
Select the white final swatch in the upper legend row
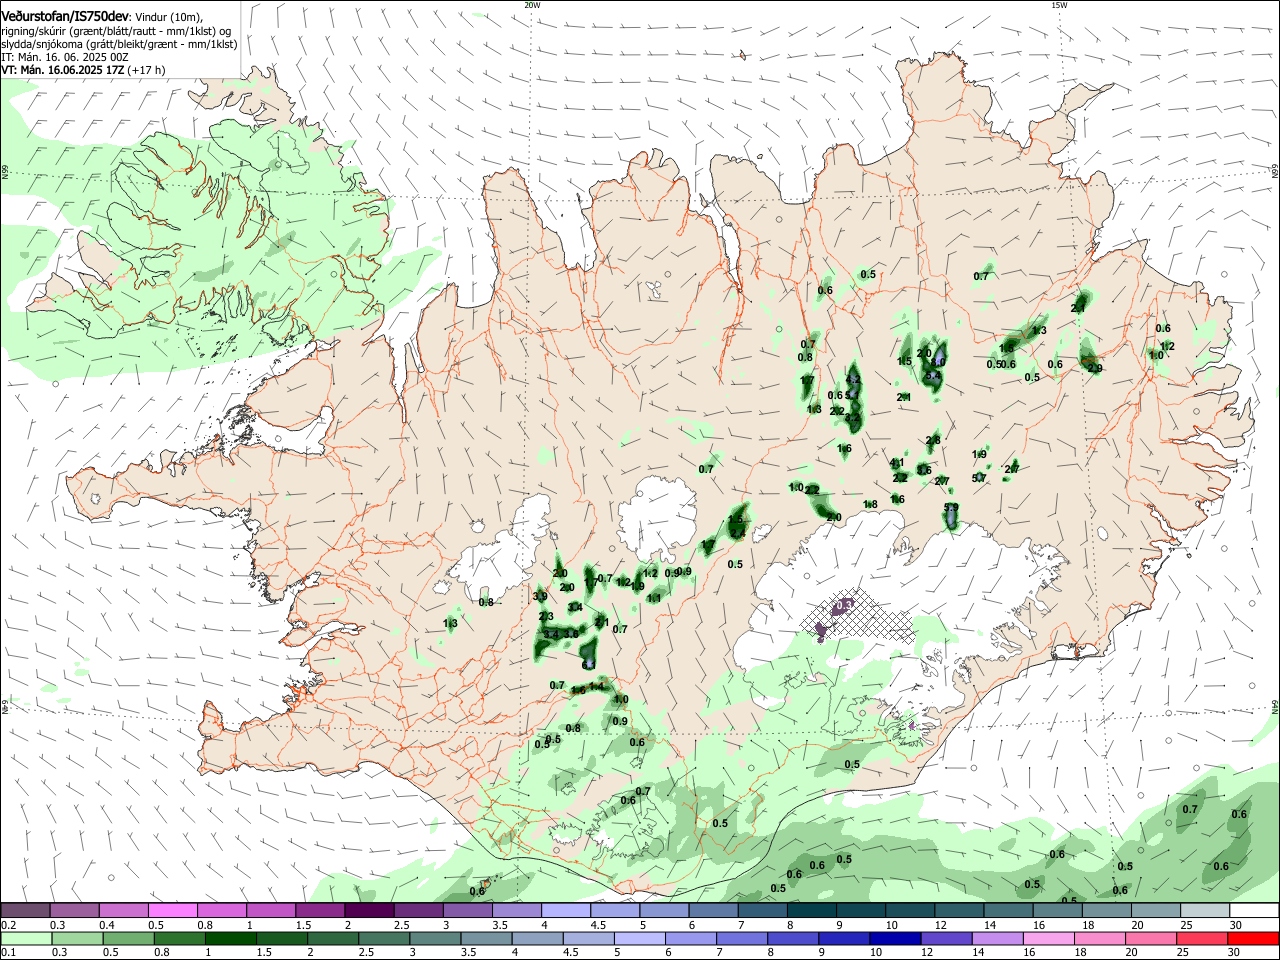point(1254,910)
